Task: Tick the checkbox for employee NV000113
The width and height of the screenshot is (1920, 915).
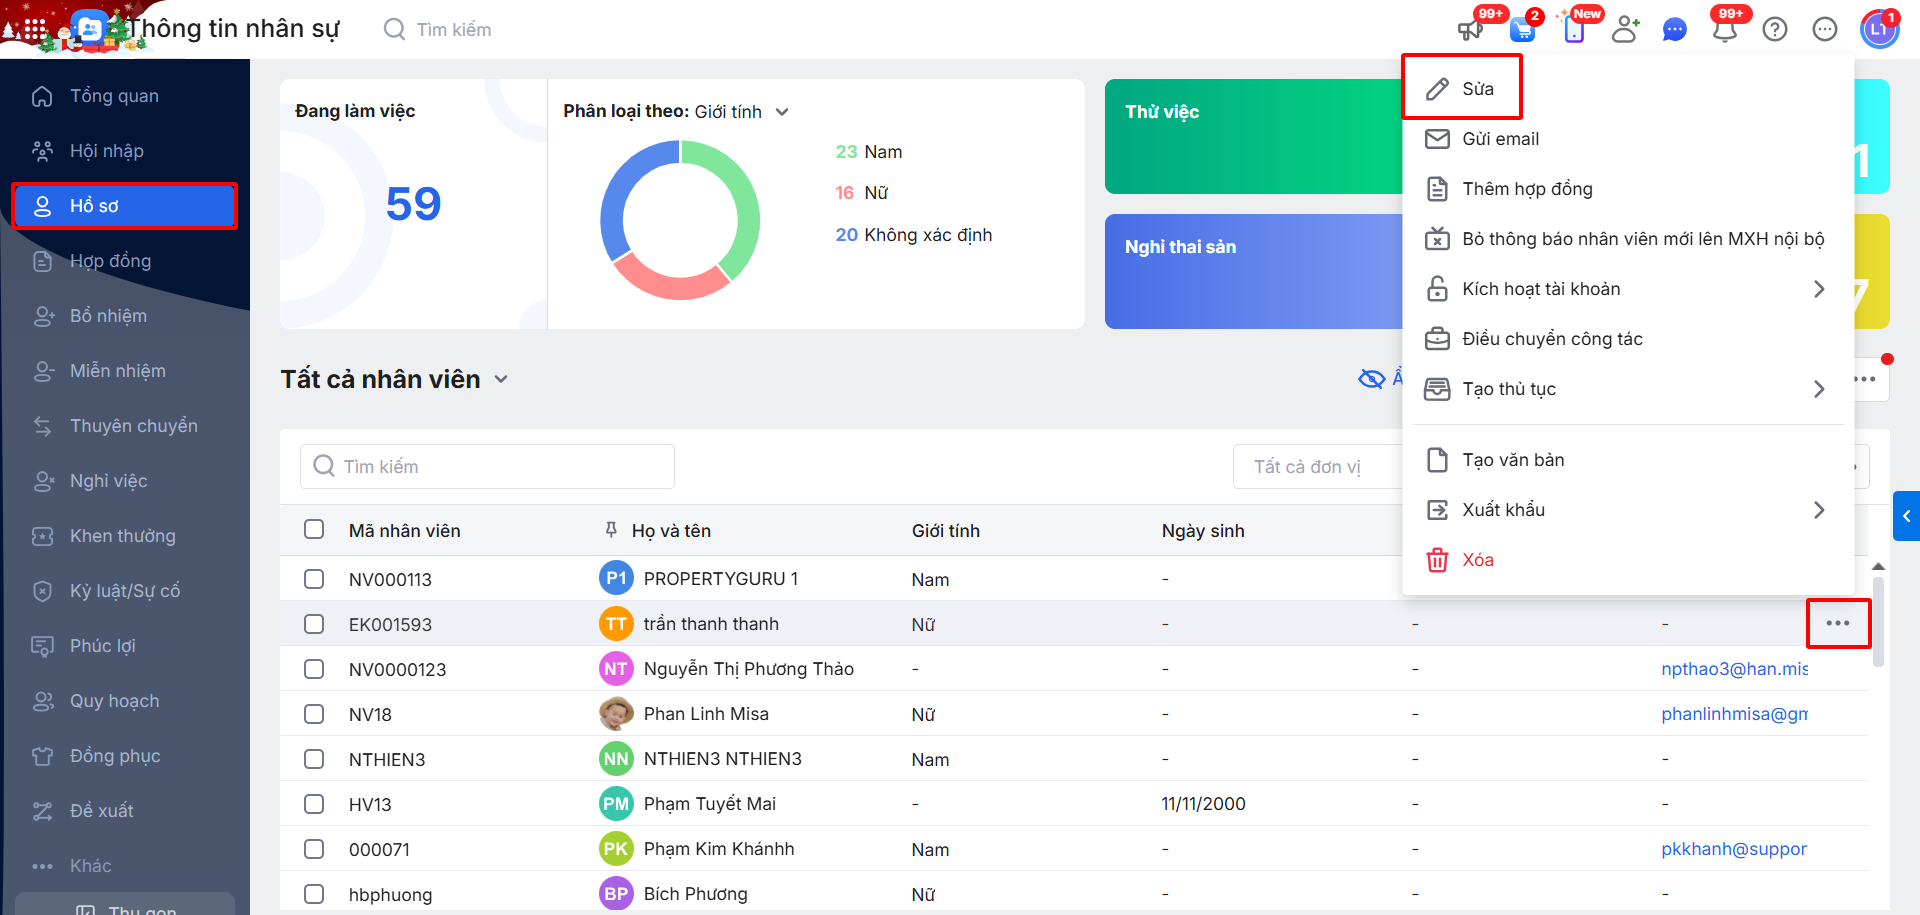Action: pyautogui.click(x=314, y=579)
